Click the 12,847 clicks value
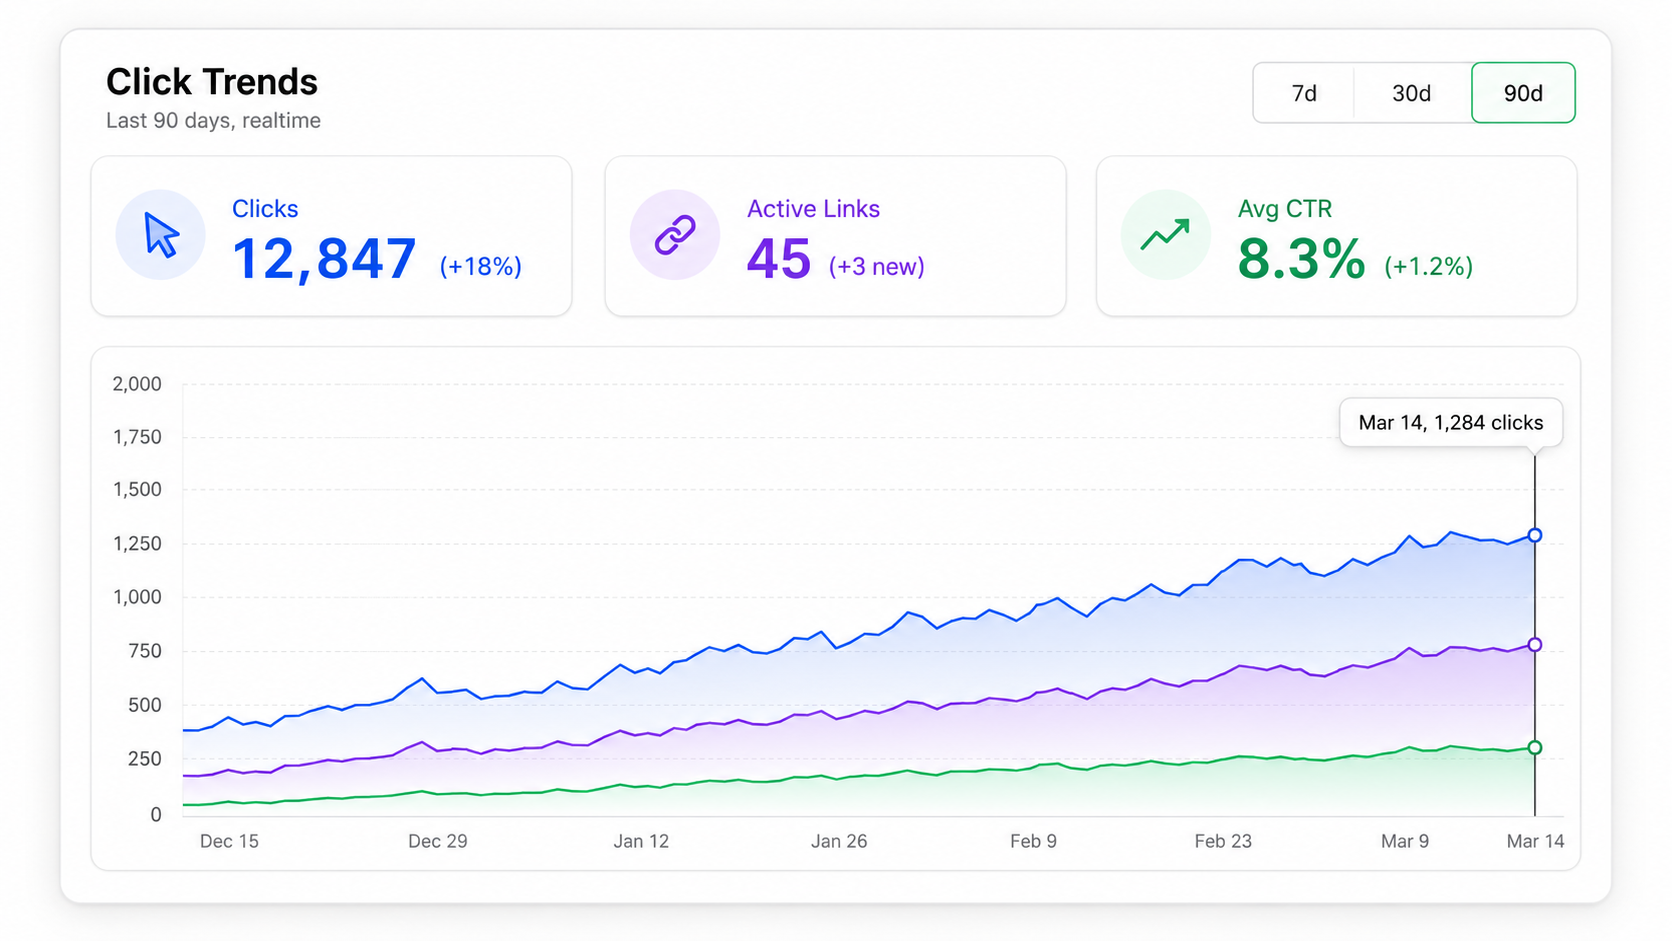Viewport: 1672px width, 941px height. (324, 259)
